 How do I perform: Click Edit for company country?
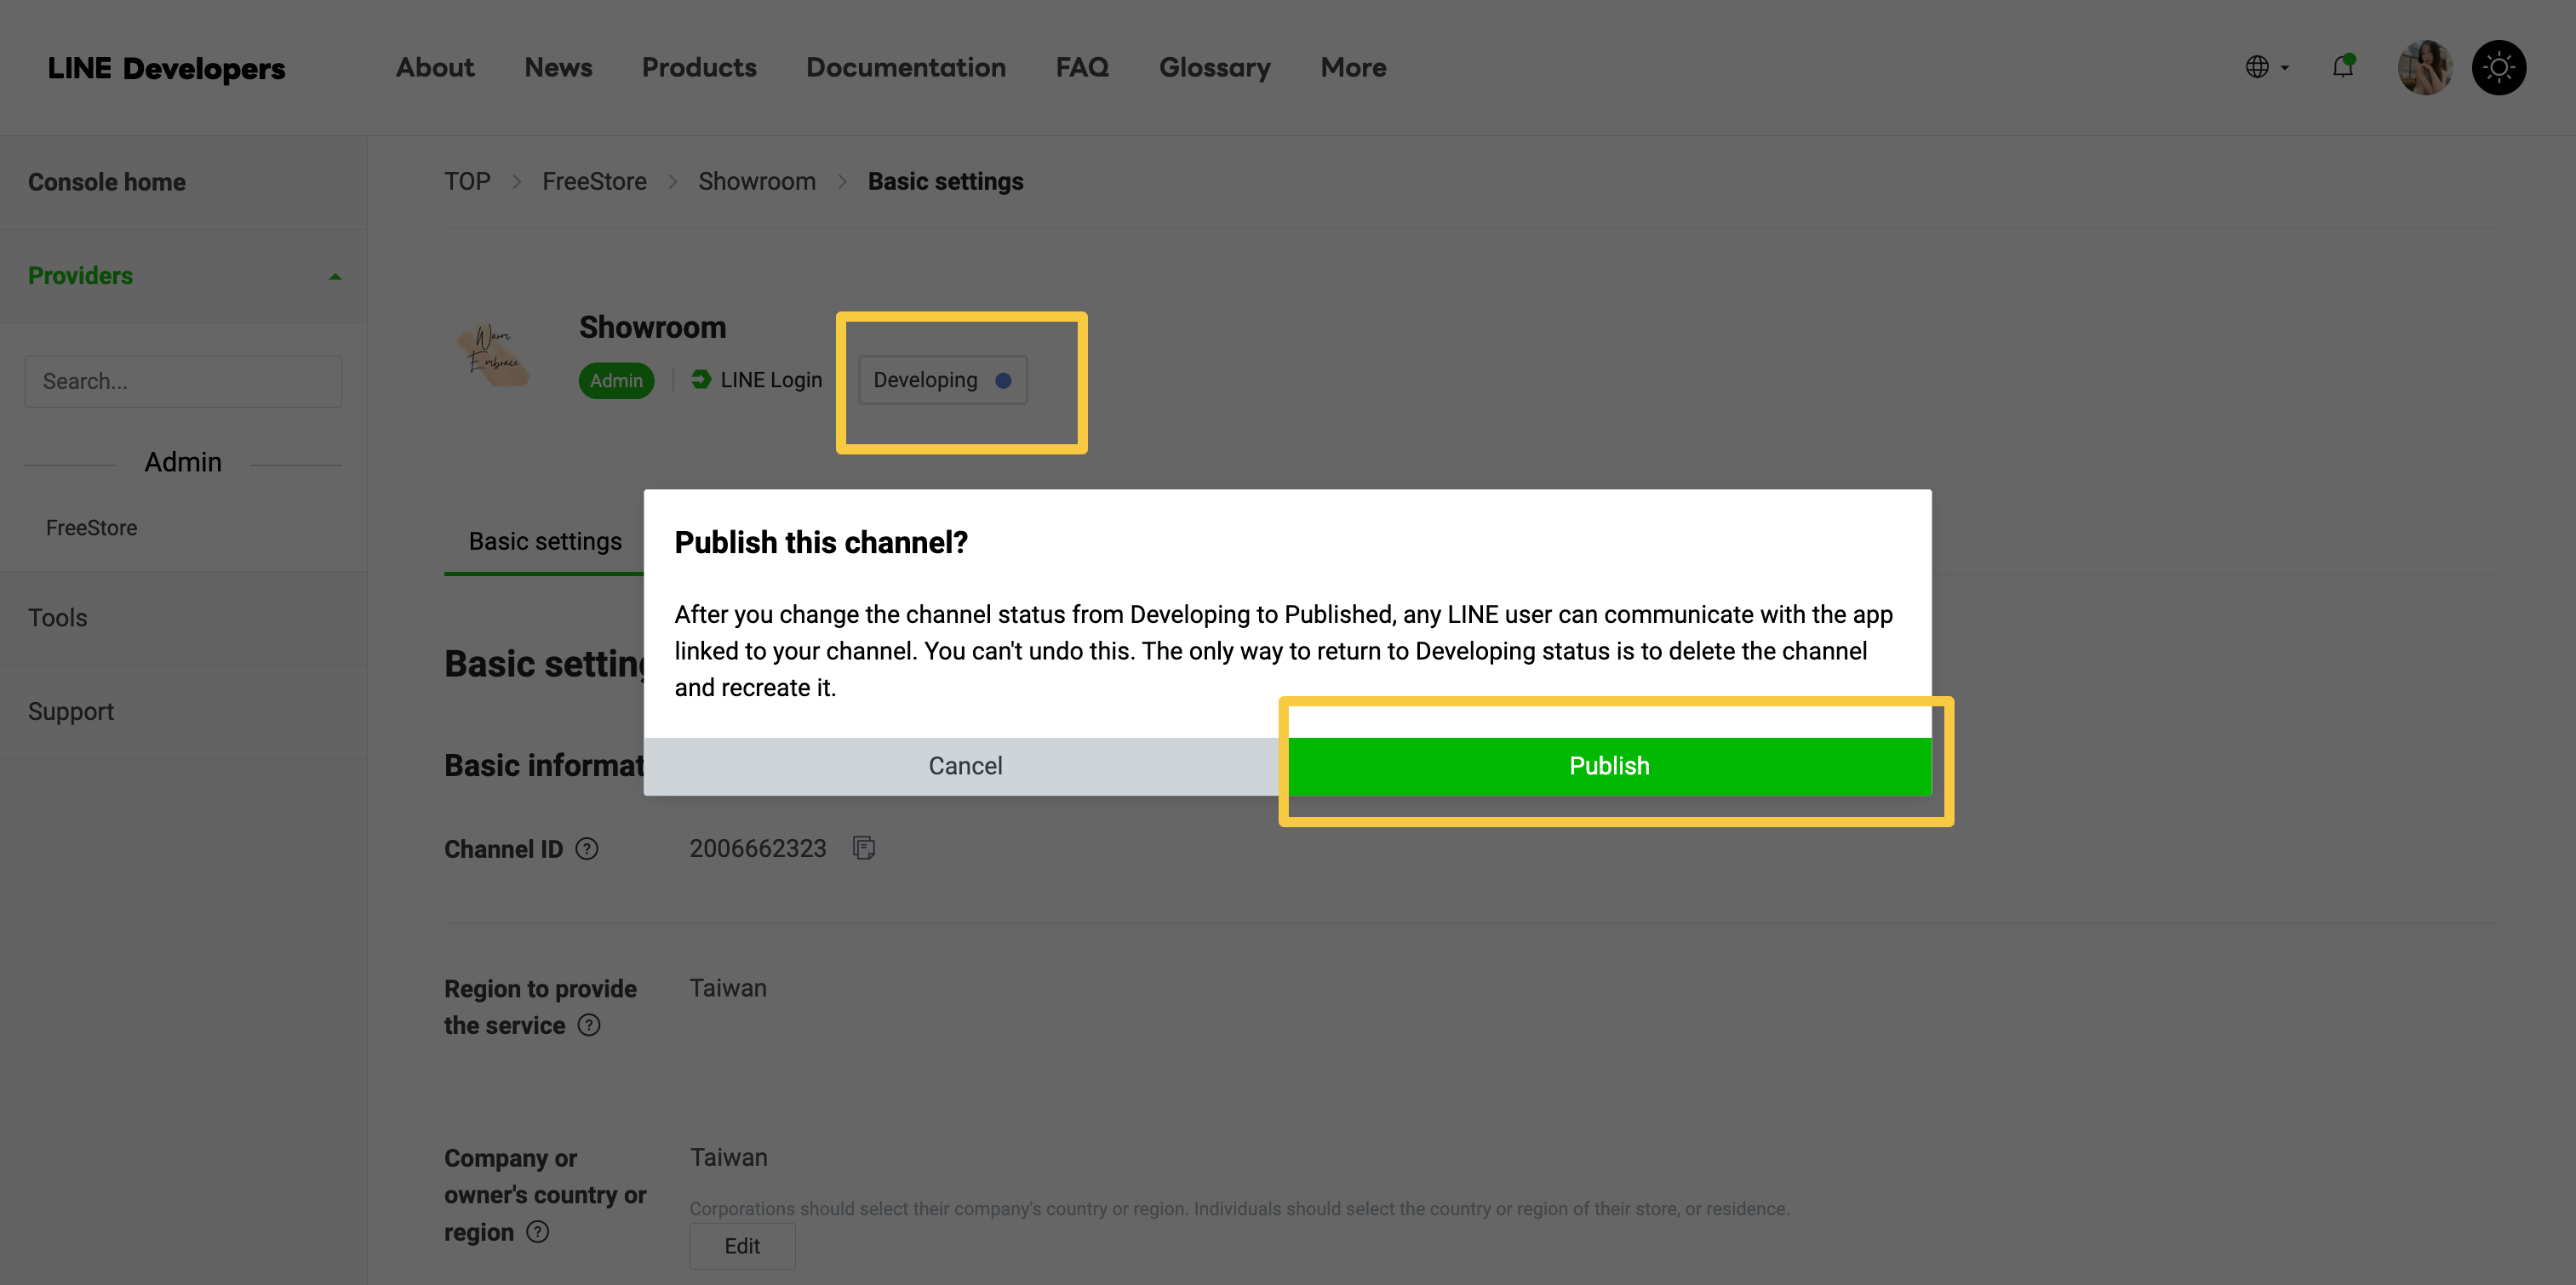[x=742, y=1246]
